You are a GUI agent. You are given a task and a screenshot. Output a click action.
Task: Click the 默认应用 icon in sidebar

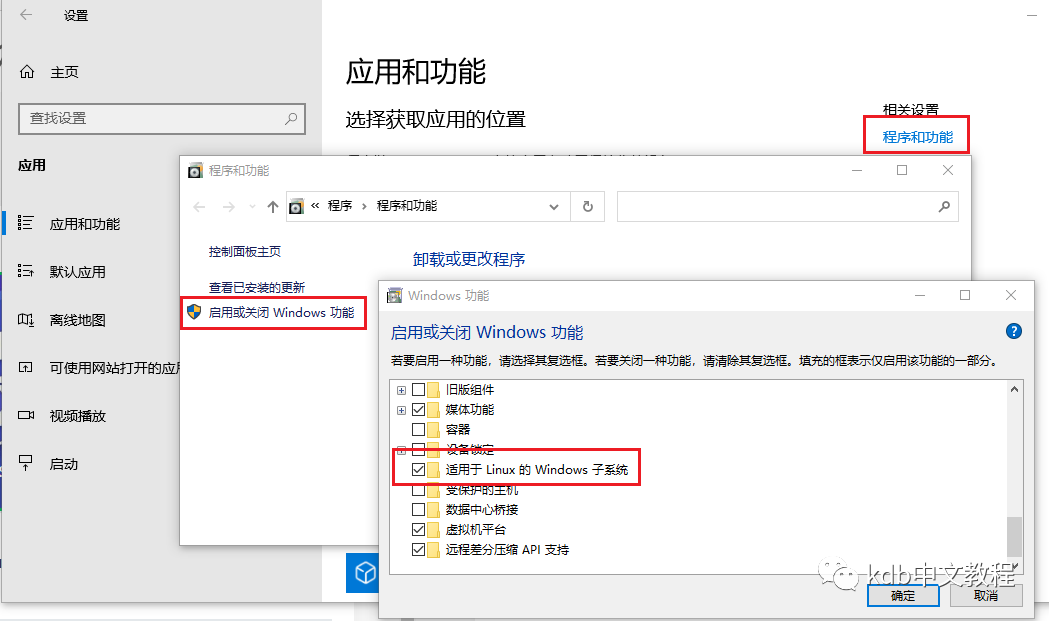(25, 271)
